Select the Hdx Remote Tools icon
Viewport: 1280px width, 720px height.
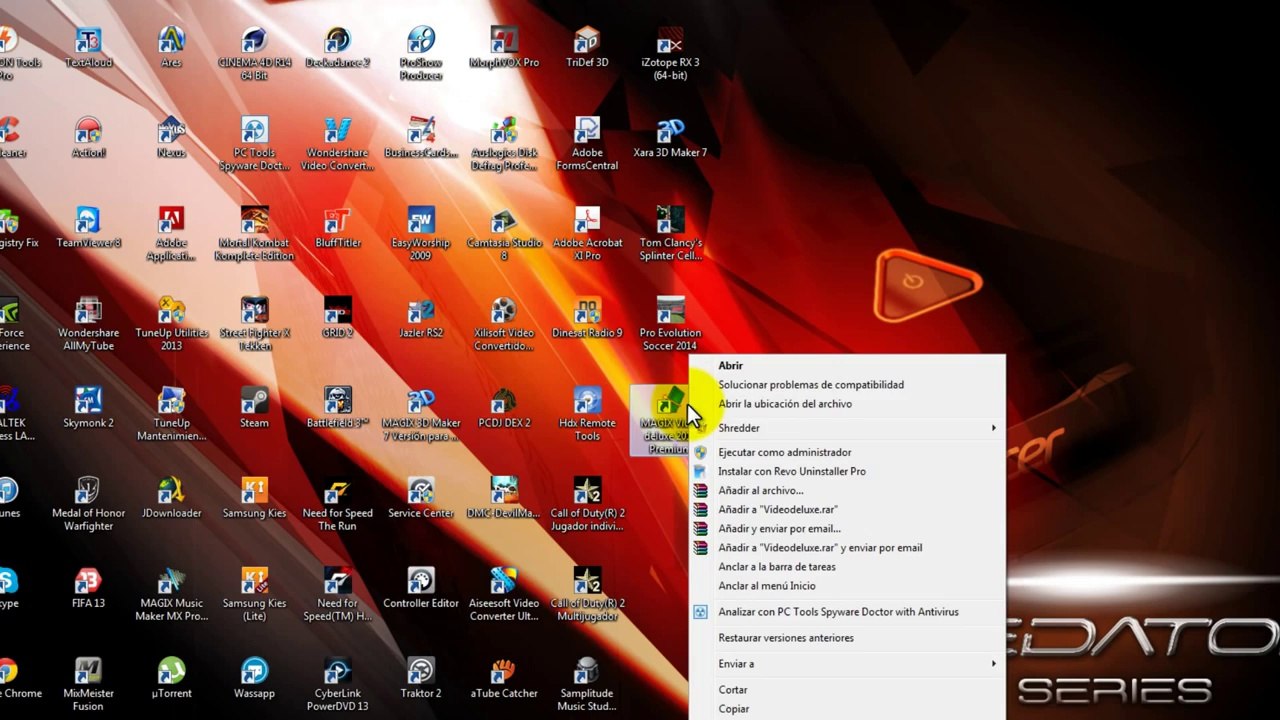(x=587, y=414)
